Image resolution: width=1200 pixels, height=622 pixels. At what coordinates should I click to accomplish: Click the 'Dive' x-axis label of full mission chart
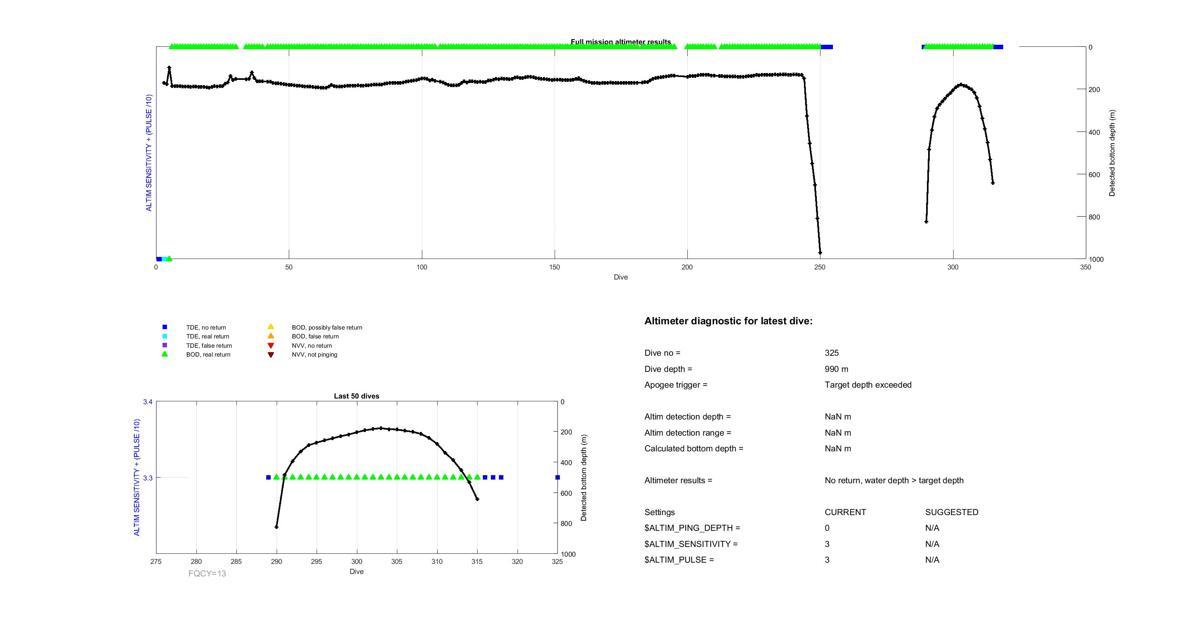621,277
